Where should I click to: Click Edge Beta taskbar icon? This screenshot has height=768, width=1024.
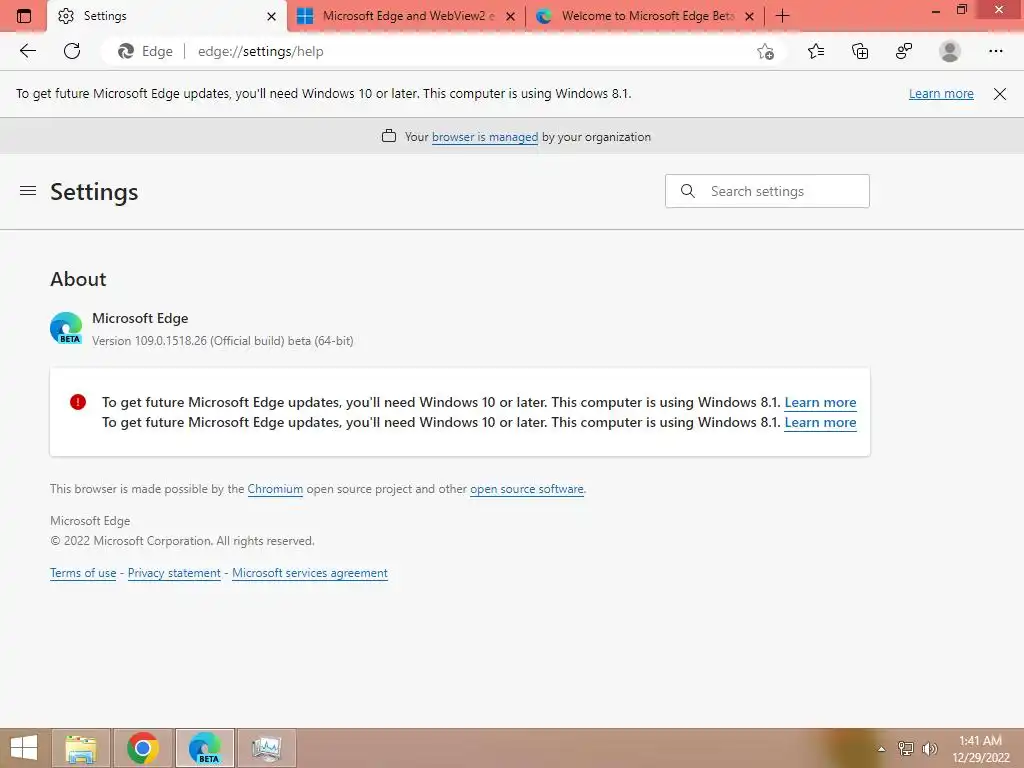tap(205, 748)
